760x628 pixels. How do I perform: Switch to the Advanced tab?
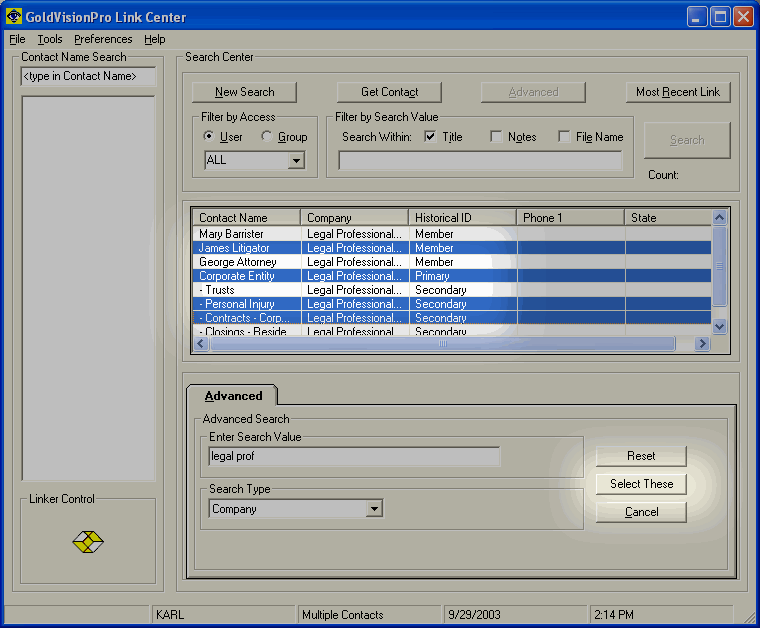[233, 396]
